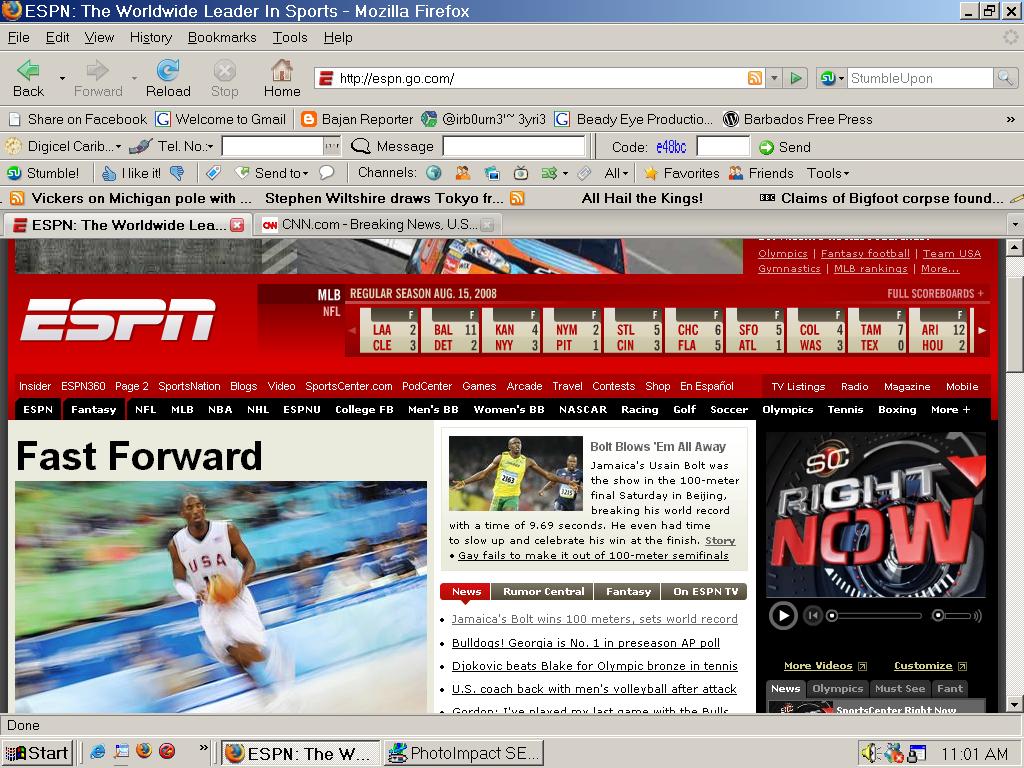Click the Tel. No. input field
The height and width of the screenshot is (768, 1024).
tap(272, 146)
